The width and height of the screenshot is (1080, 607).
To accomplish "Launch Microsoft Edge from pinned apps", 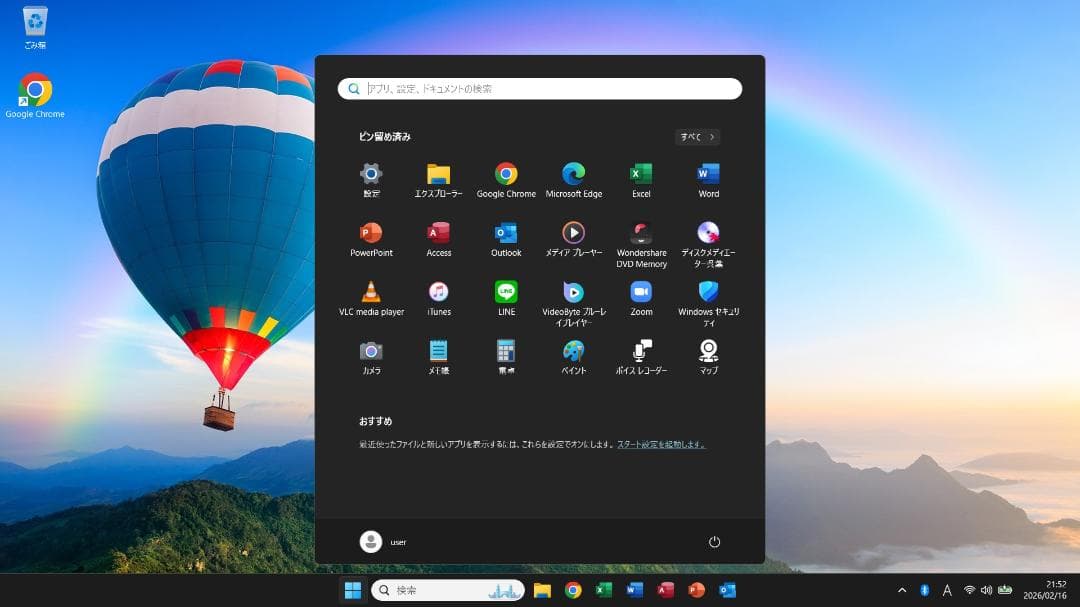I will (x=574, y=181).
